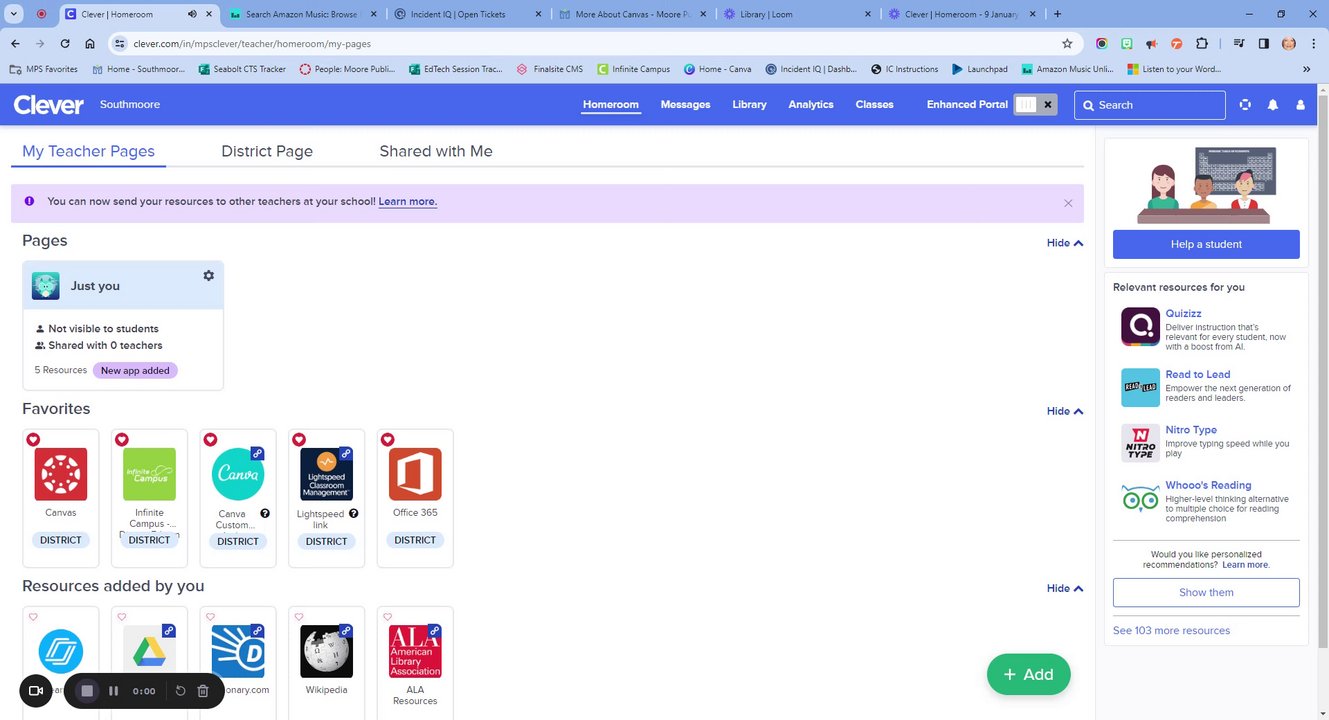
Task: Open the Canvas app tile
Action: 61,474
